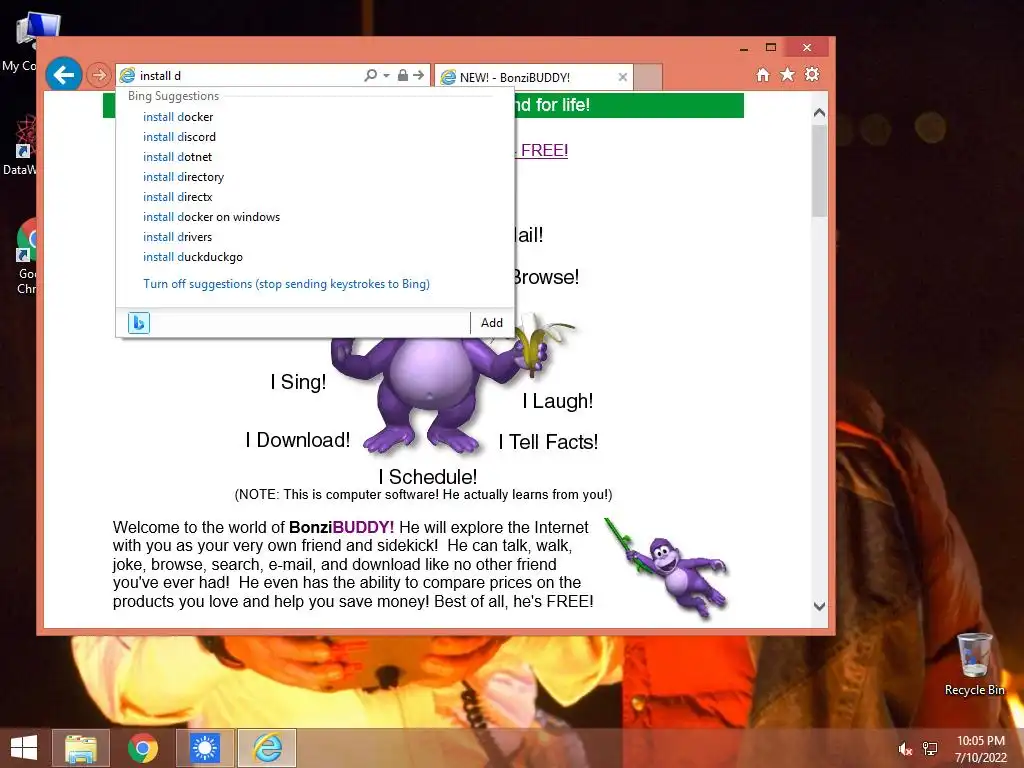Viewport: 1024px width, 768px height.
Task: Click the muted volume tray icon
Action: click(x=905, y=749)
